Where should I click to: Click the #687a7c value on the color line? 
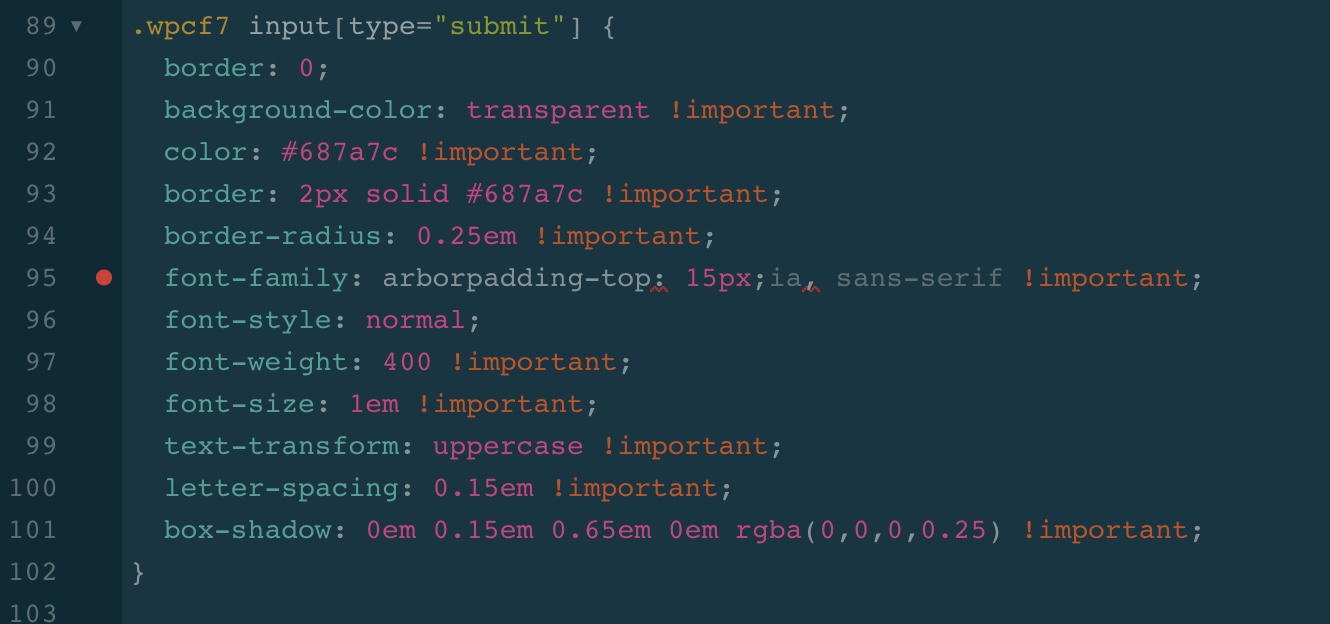(x=340, y=152)
